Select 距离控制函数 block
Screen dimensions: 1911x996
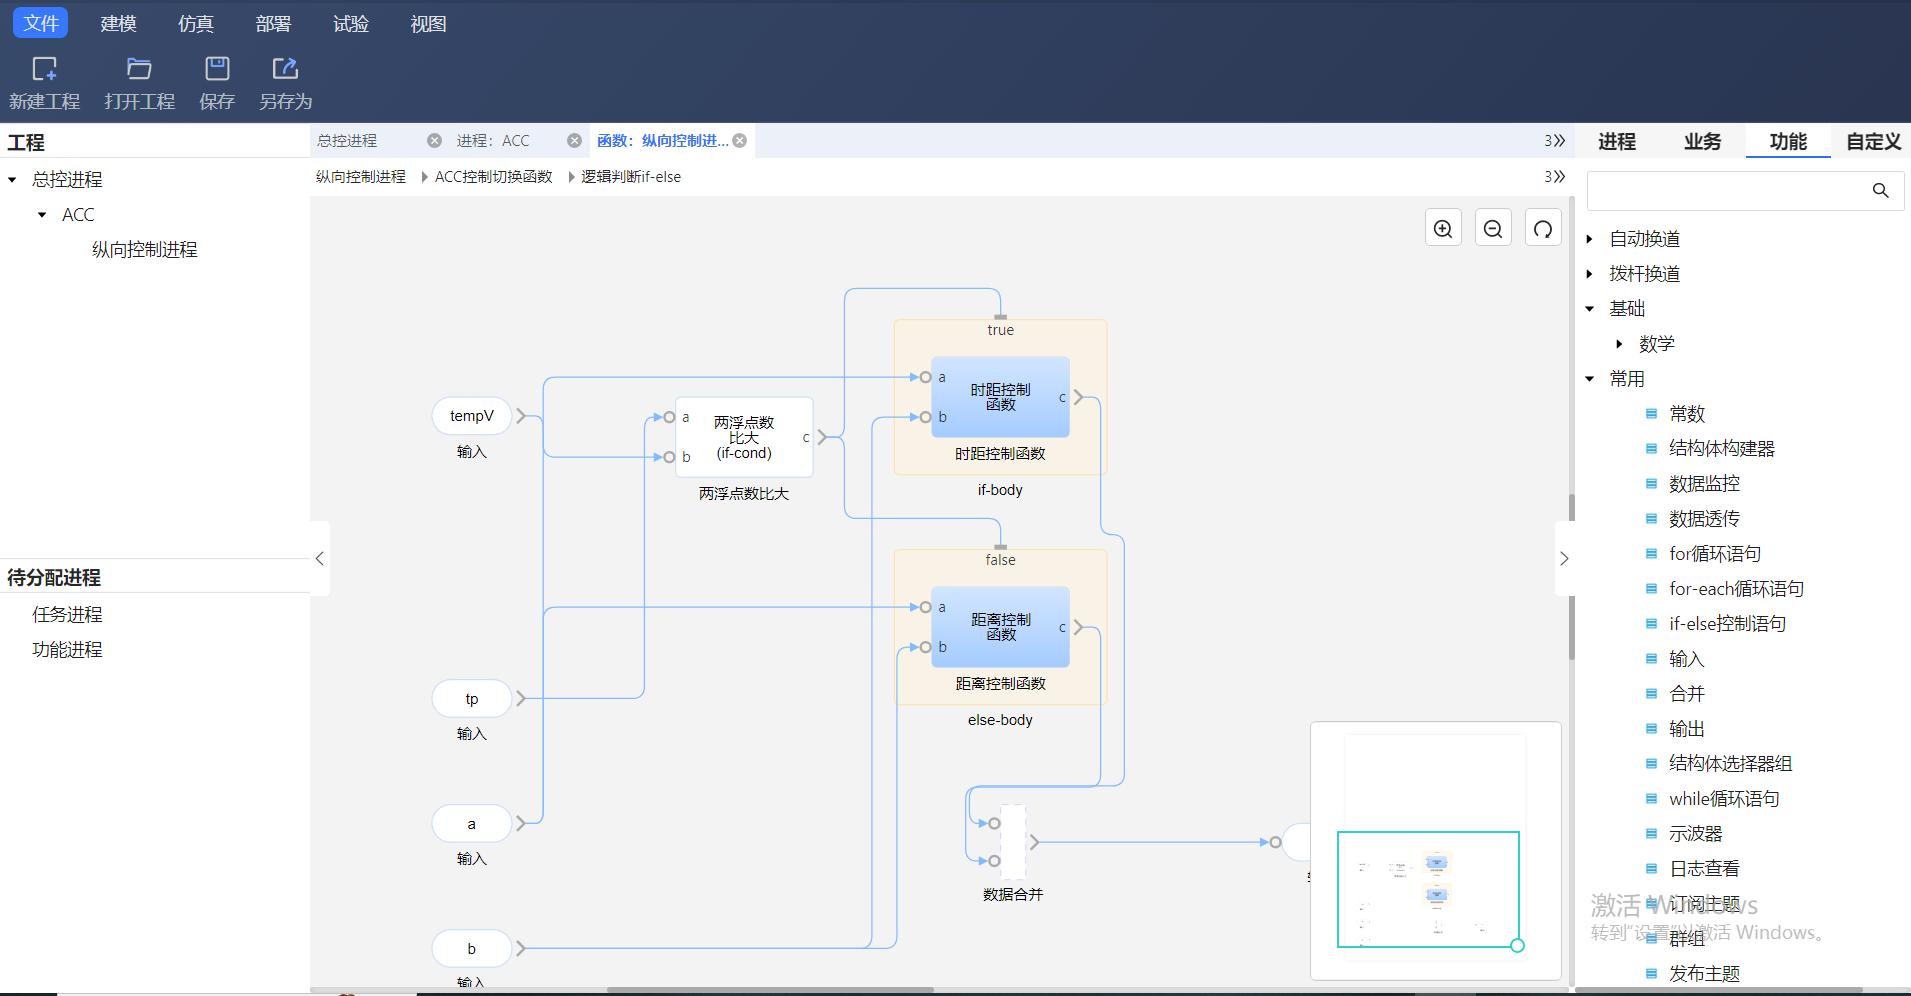(1000, 627)
